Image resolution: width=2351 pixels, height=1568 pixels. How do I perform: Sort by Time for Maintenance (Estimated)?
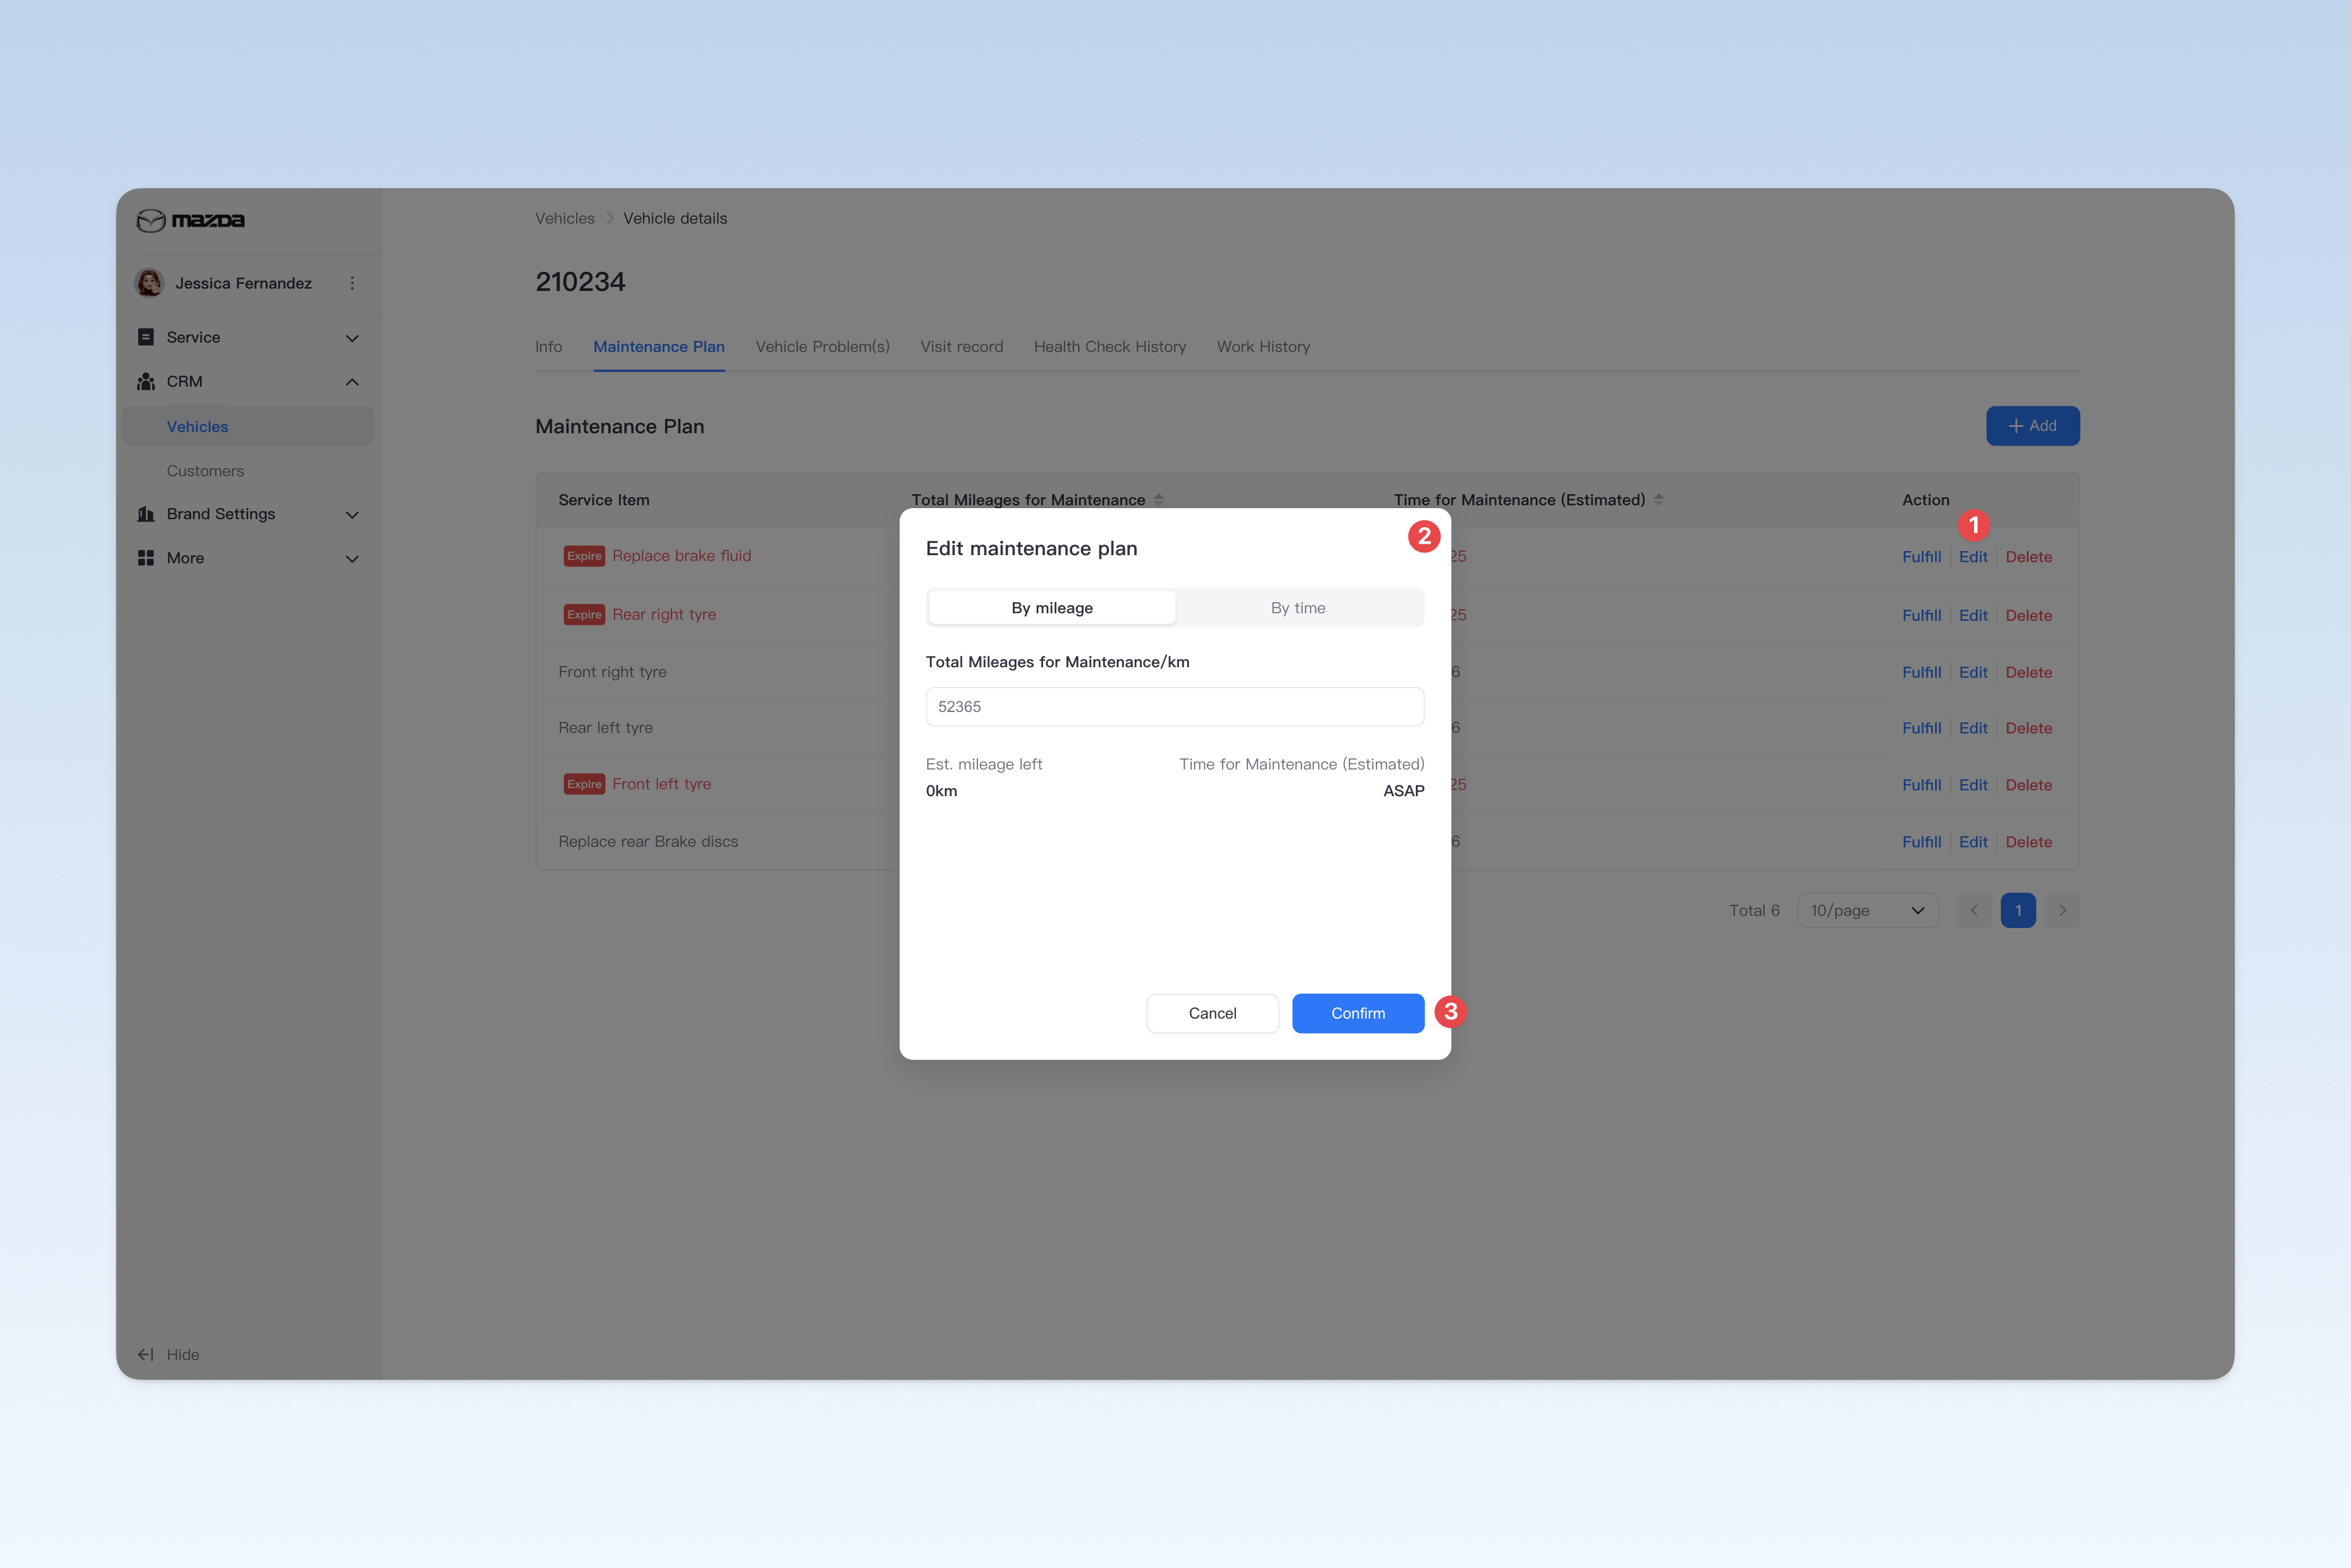pyautogui.click(x=1659, y=499)
